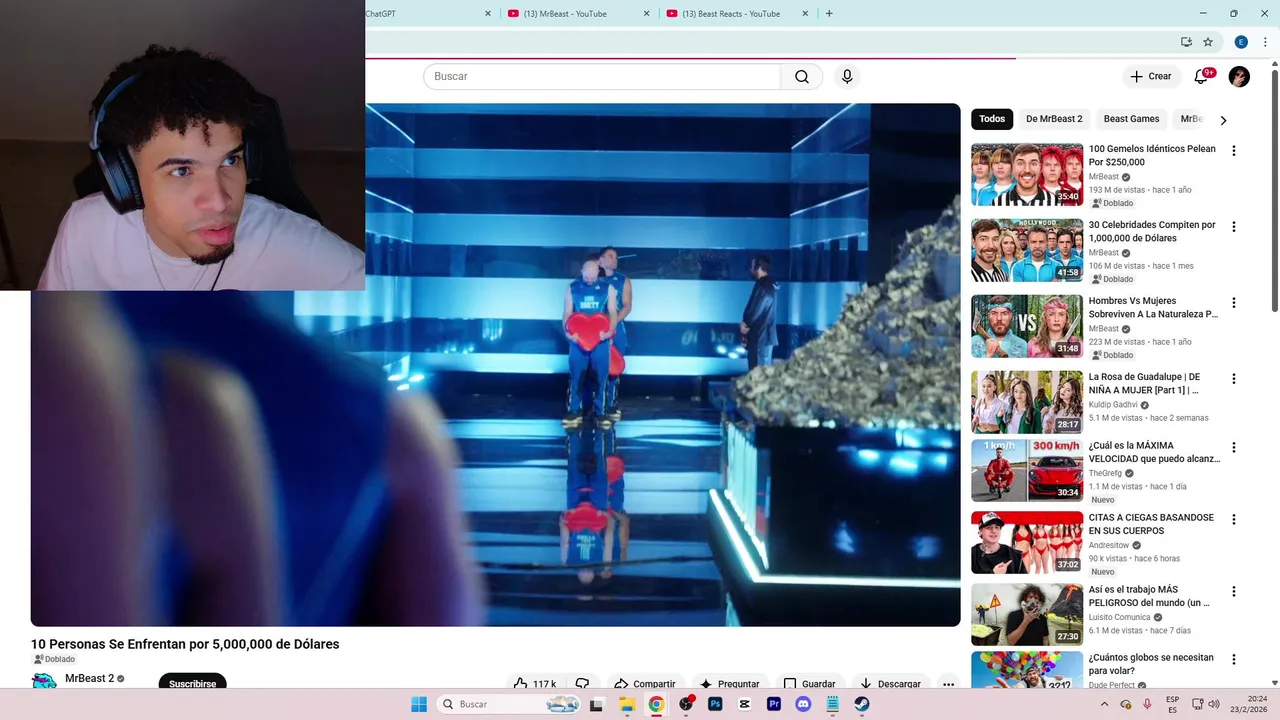The height and width of the screenshot is (720, 1280).
Task: Open the volume icon in system tray
Action: point(1213,704)
